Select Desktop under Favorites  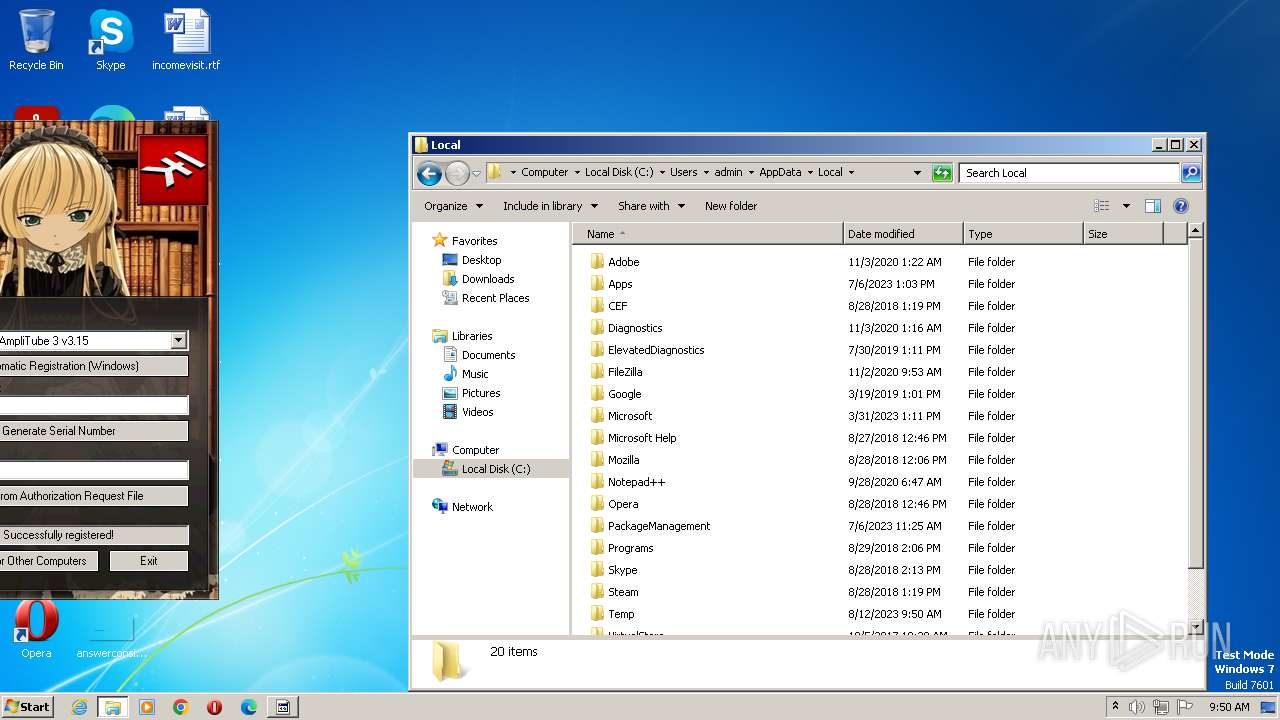click(x=481, y=260)
